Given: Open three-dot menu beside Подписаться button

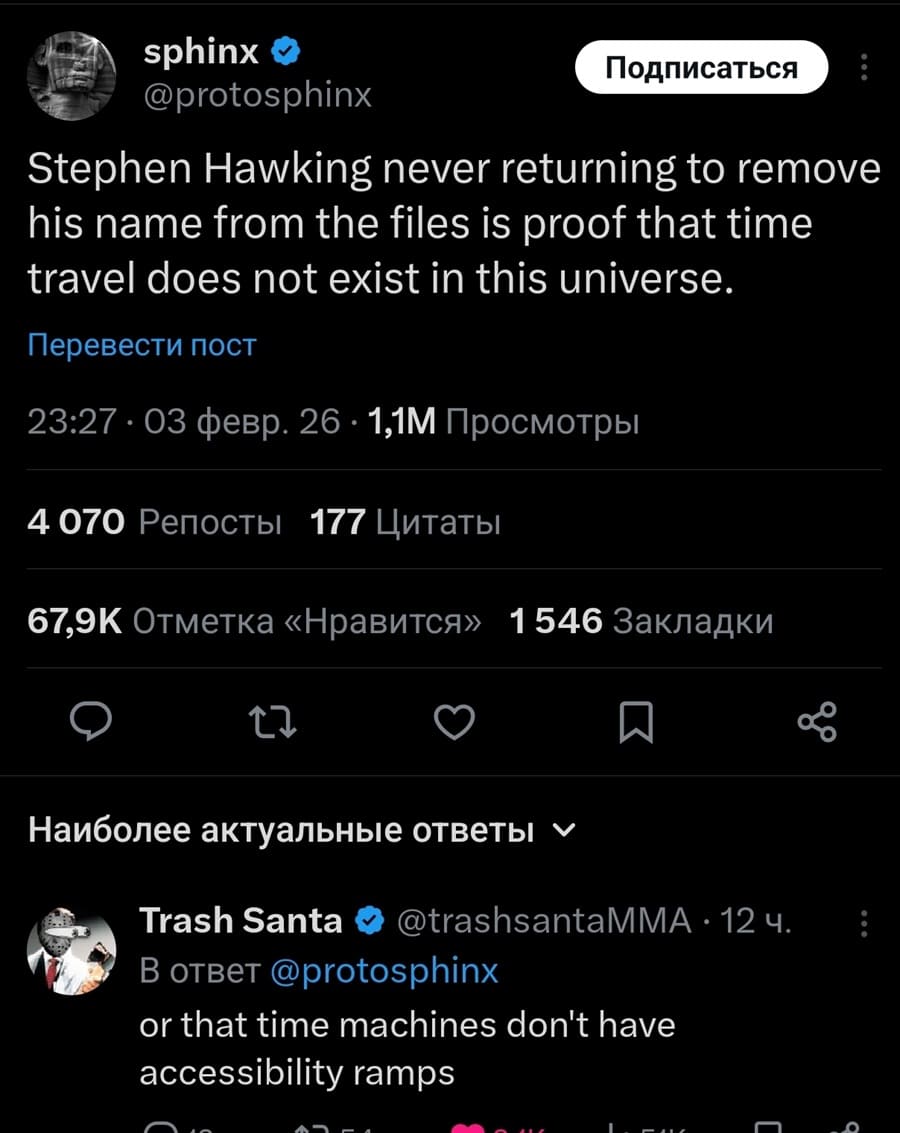Looking at the screenshot, I should point(864,68).
